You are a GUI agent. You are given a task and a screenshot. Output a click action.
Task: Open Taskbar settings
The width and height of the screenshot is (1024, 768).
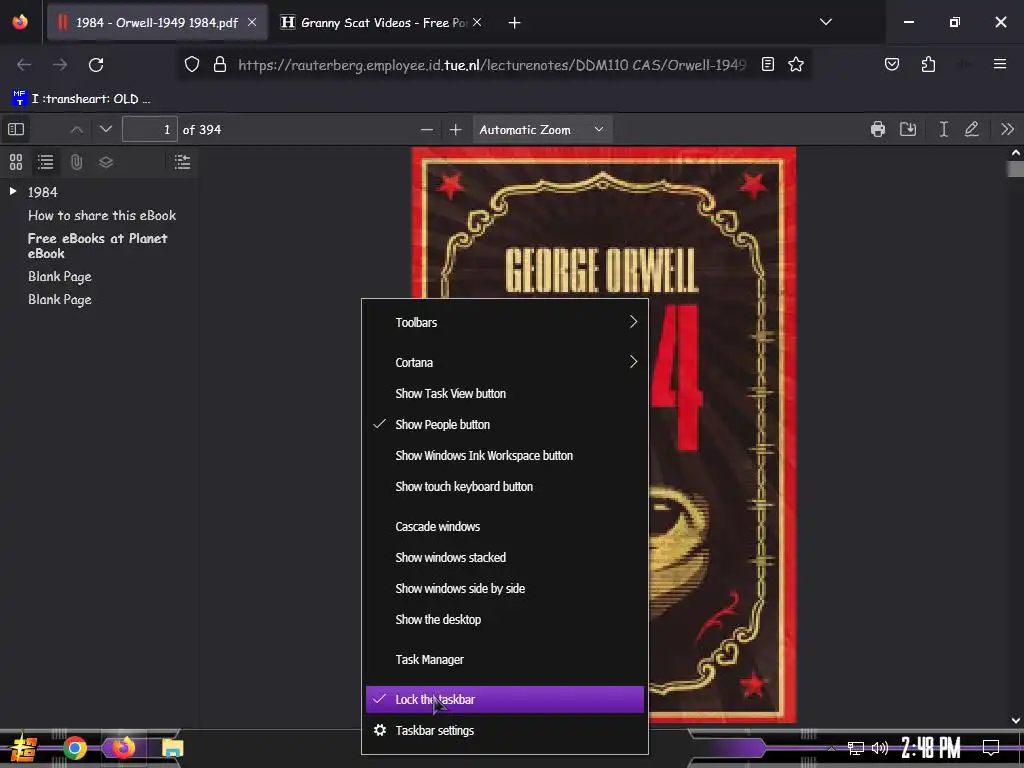[504, 731]
